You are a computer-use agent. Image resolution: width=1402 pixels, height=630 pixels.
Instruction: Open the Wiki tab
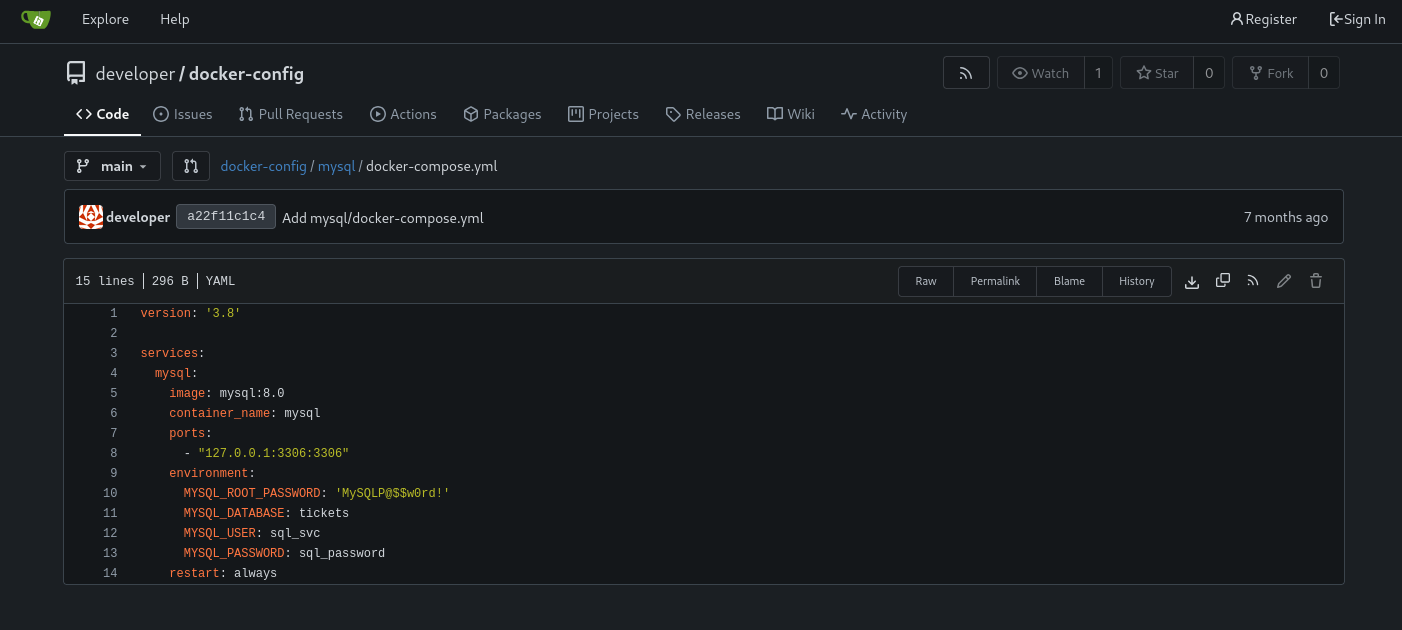pos(790,114)
